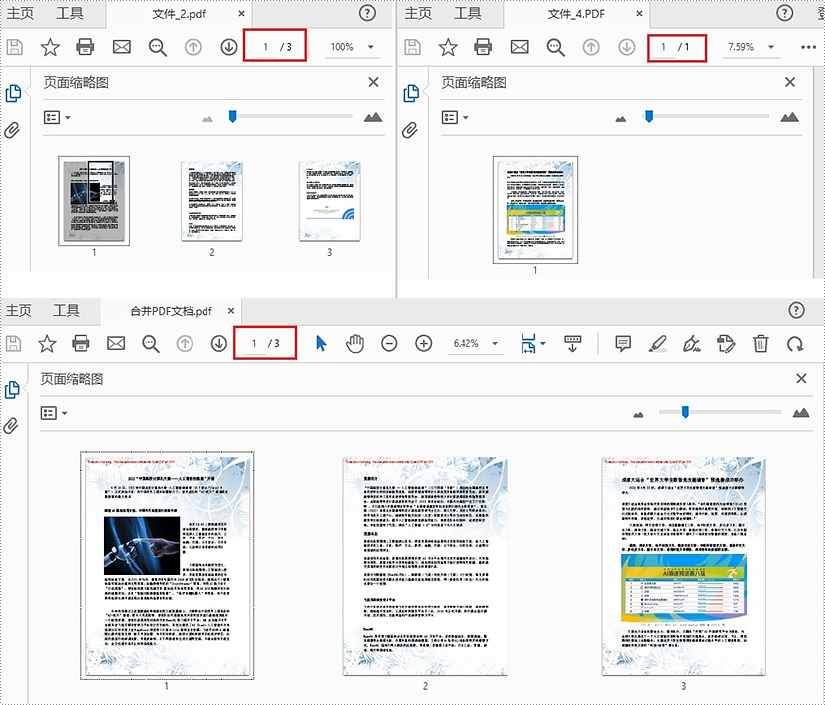Screen dimensions: 825x705
Task: Click the save icon in 文件_2.pdf window
Action: [x=15, y=47]
